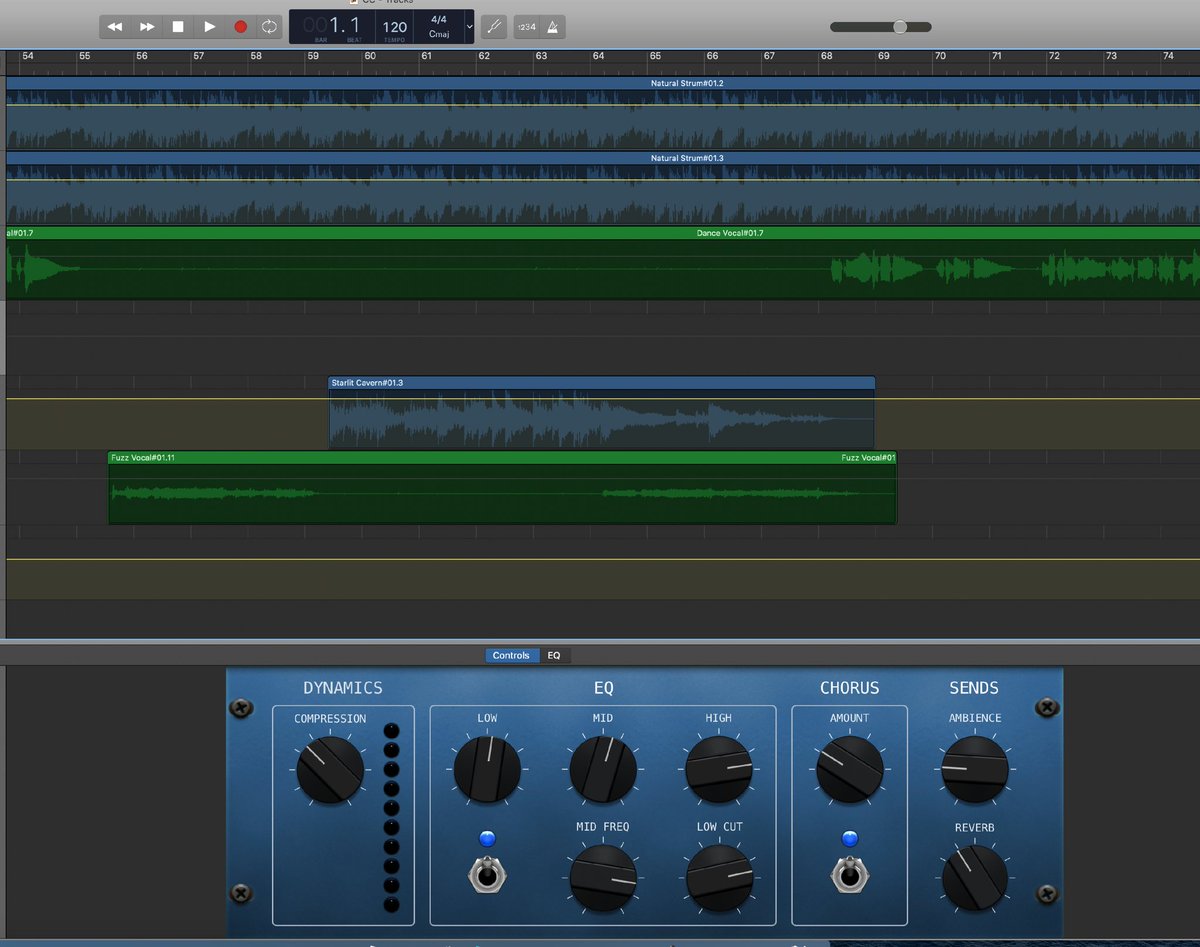Toggle the Cycle loop button
The height and width of the screenshot is (947, 1200).
tap(269, 27)
